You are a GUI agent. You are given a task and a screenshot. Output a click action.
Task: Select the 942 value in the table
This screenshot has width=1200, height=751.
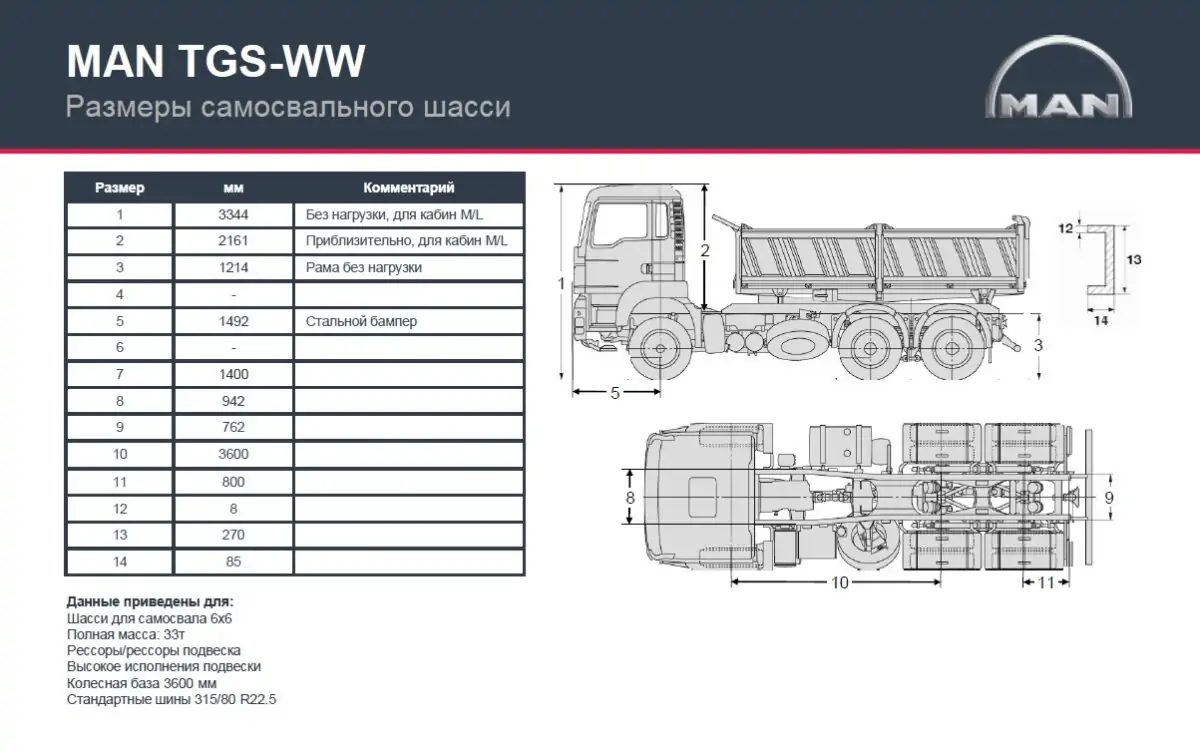[x=234, y=401]
